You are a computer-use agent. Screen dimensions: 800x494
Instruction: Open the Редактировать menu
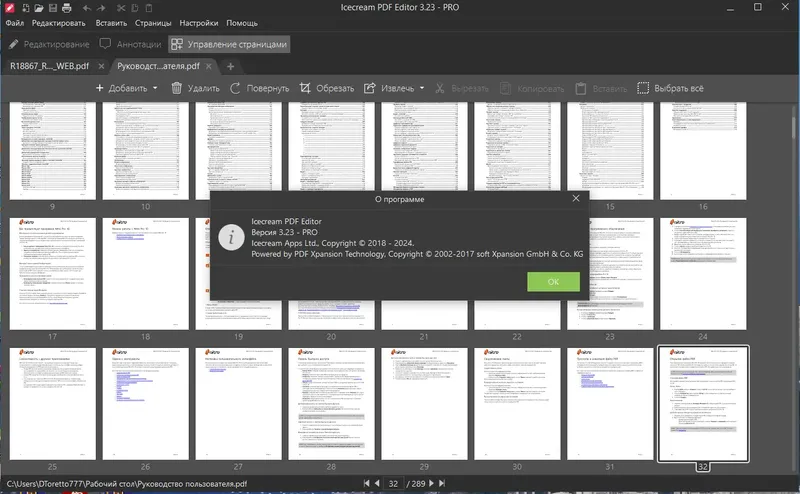(59, 23)
